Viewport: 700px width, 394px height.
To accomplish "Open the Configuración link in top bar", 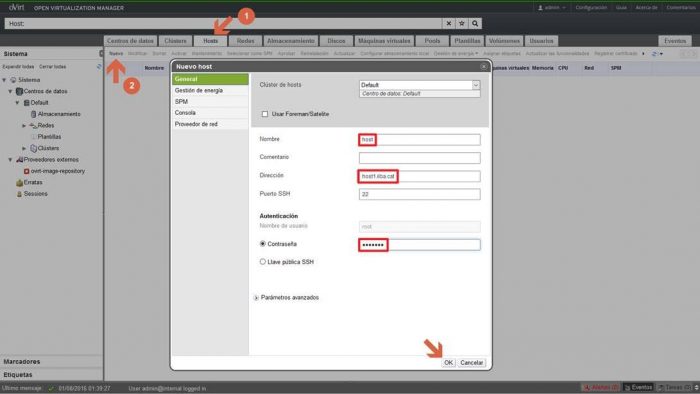I will (591, 8).
